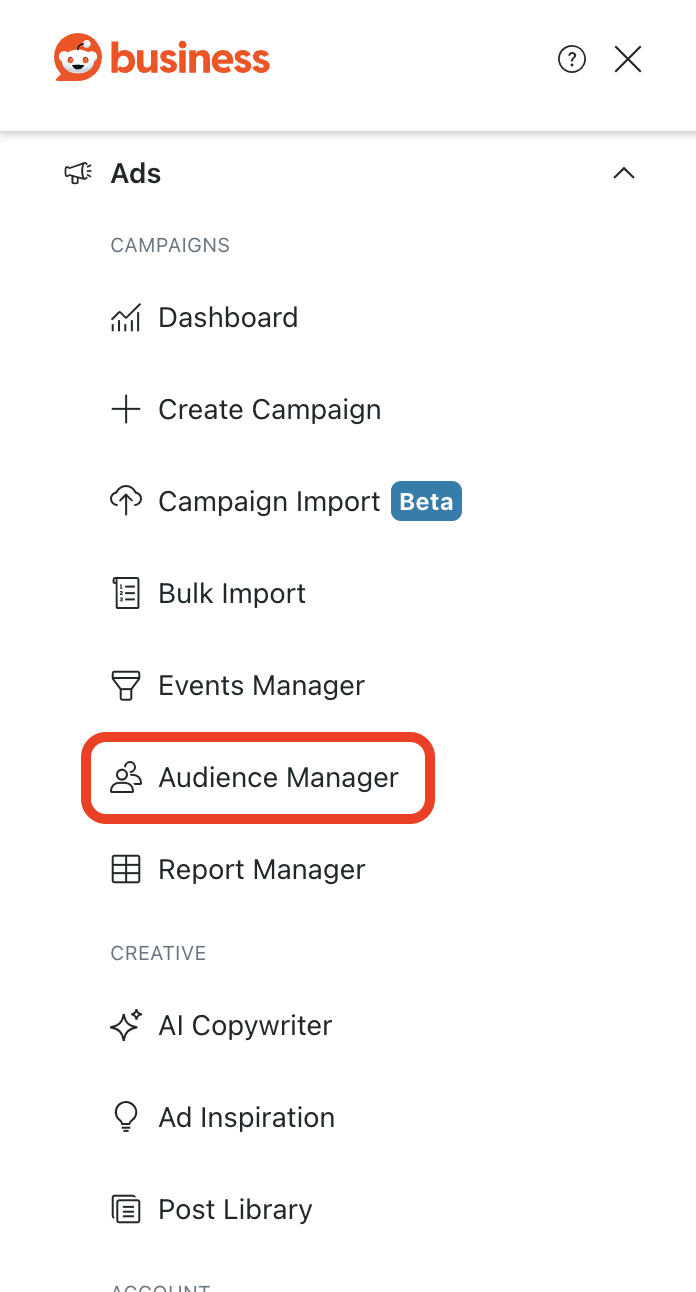
Task: Collapse the Ads section with the chevron
Action: point(623,173)
